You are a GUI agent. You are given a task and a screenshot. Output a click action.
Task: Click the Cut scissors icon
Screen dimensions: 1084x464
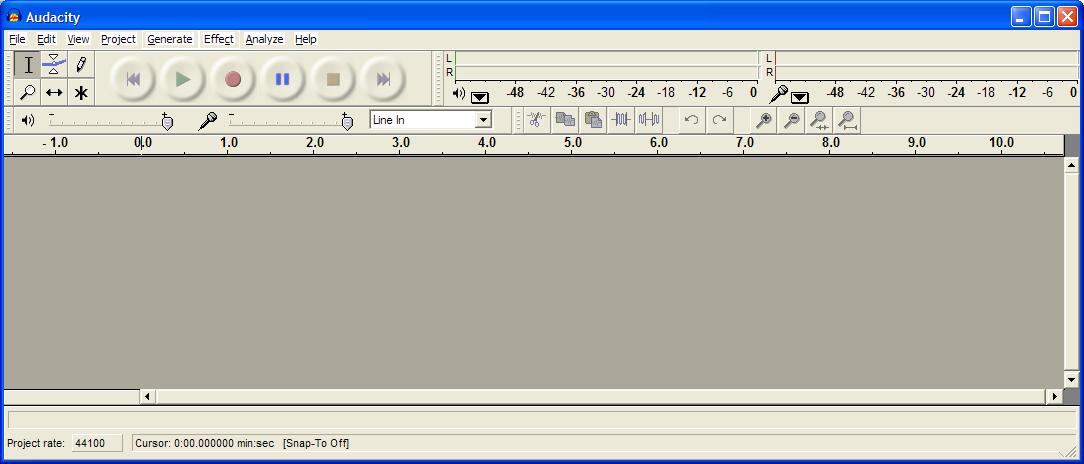536,120
